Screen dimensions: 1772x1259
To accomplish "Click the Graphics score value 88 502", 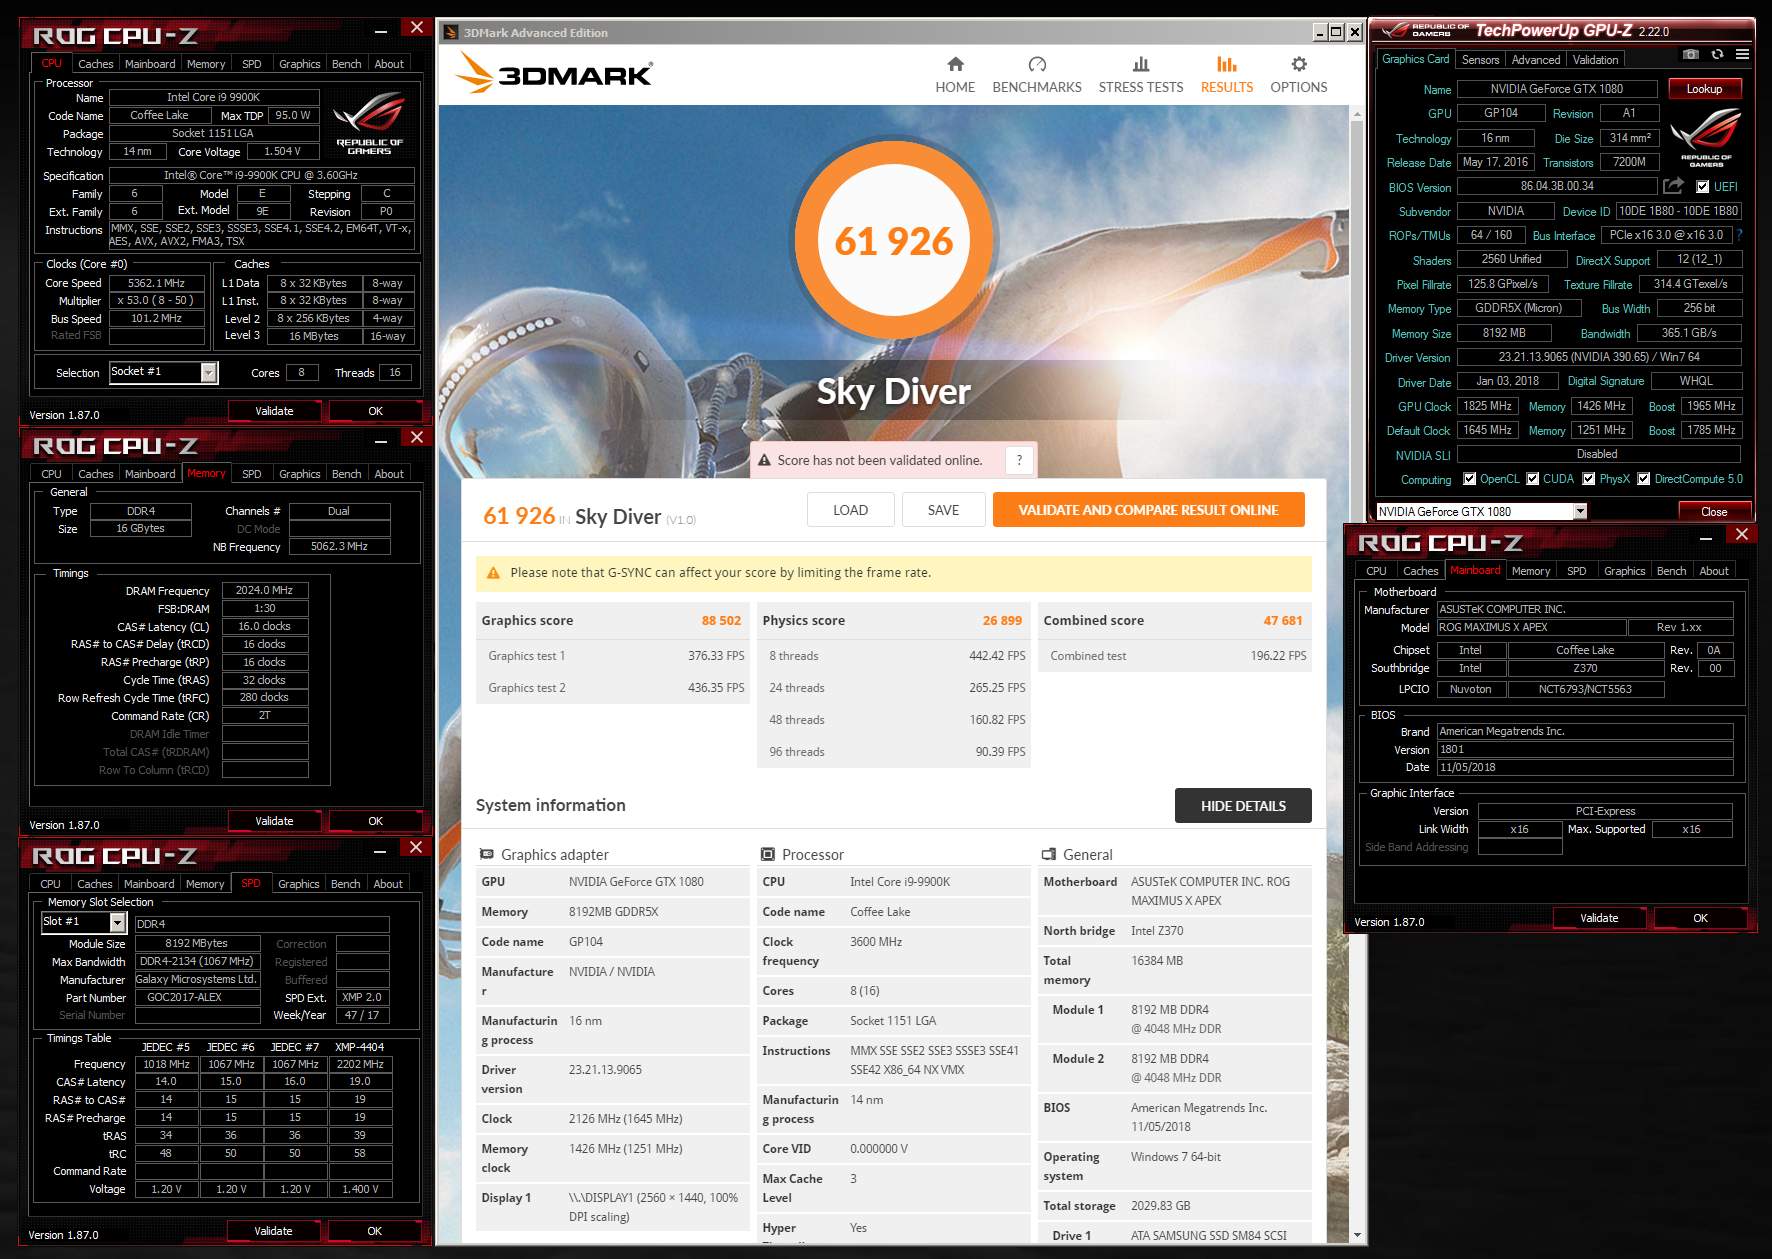I will [x=721, y=620].
